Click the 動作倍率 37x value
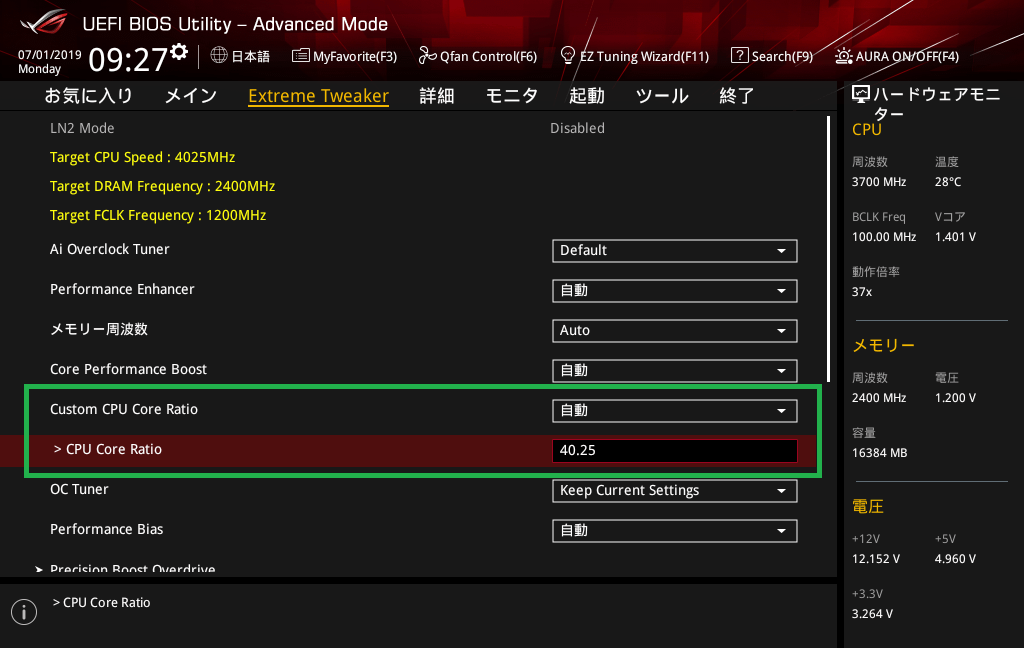The width and height of the screenshot is (1024, 648). 862,292
